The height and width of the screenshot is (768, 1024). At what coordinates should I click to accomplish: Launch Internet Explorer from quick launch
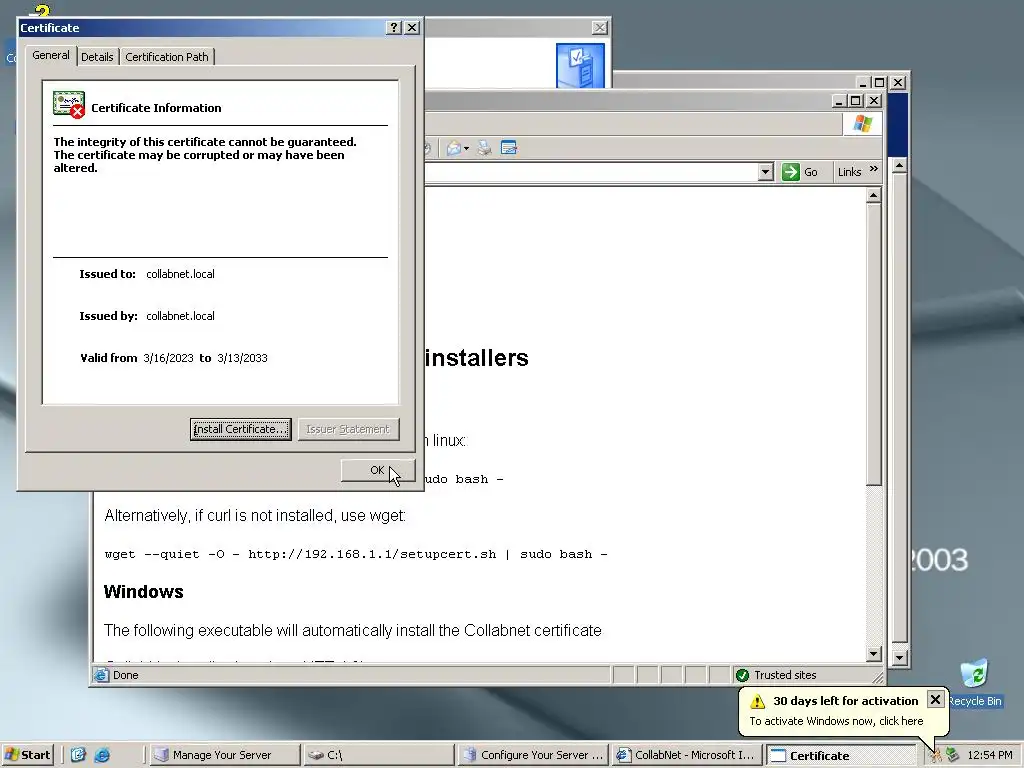click(x=102, y=755)
